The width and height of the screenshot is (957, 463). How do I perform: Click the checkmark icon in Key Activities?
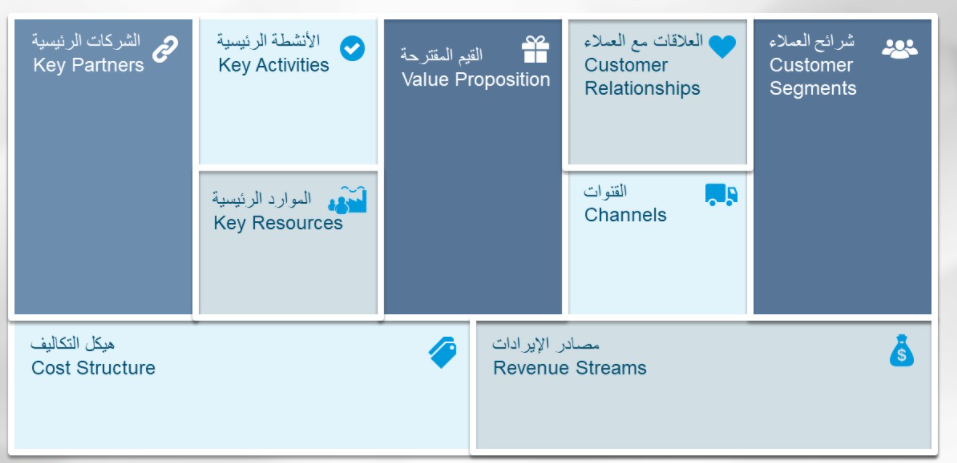[x=352, y=47]
